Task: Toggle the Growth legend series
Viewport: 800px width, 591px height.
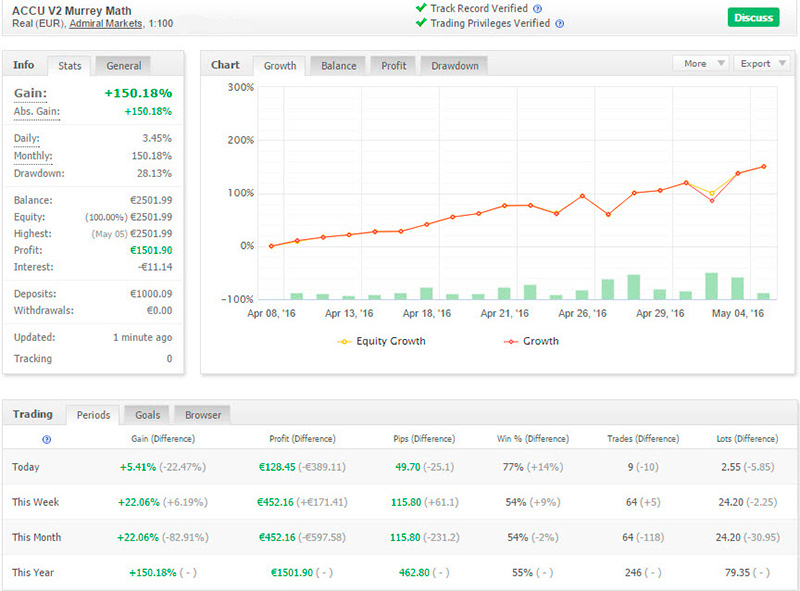Action: tap(531, 341)
